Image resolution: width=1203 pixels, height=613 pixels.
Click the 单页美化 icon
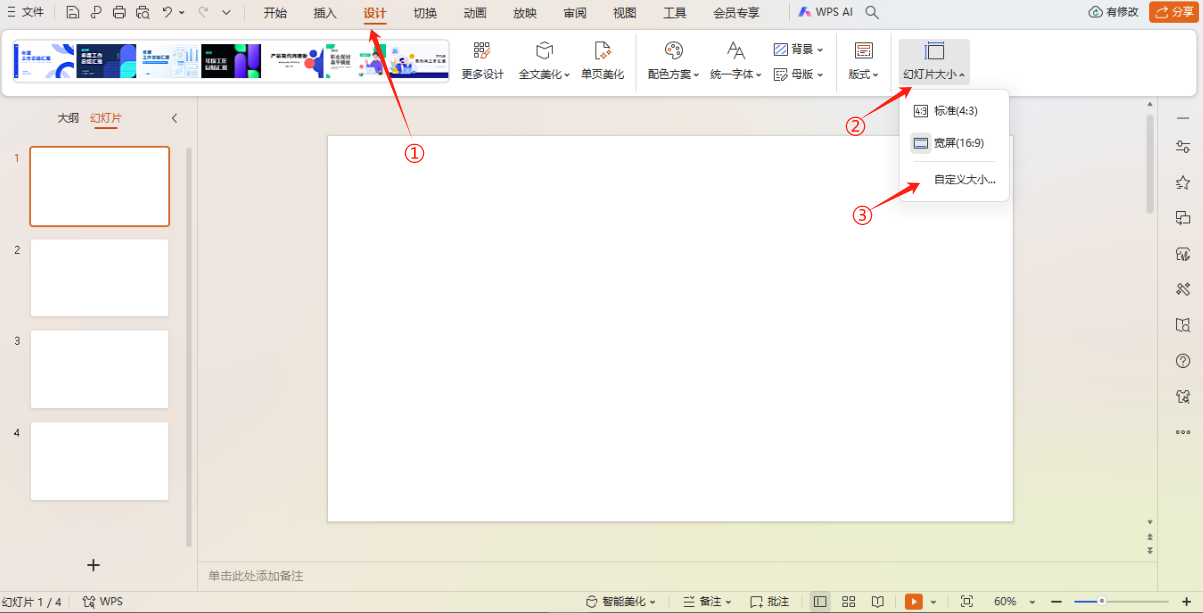tap(602, 61)
